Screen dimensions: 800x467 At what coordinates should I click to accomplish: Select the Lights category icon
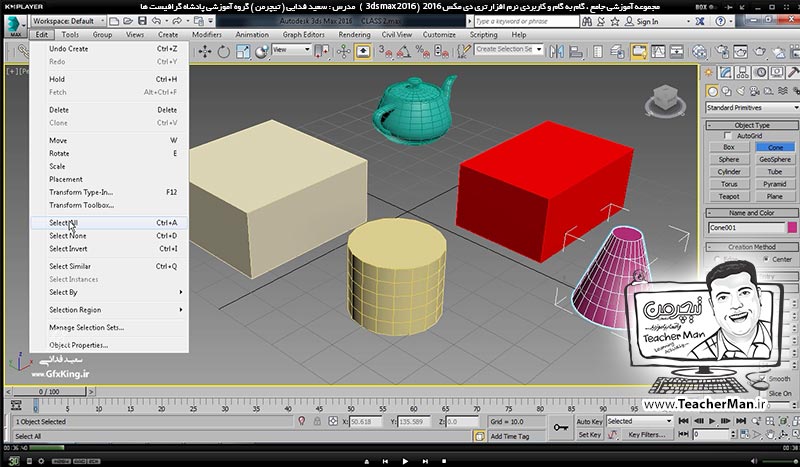coord(740,91)
